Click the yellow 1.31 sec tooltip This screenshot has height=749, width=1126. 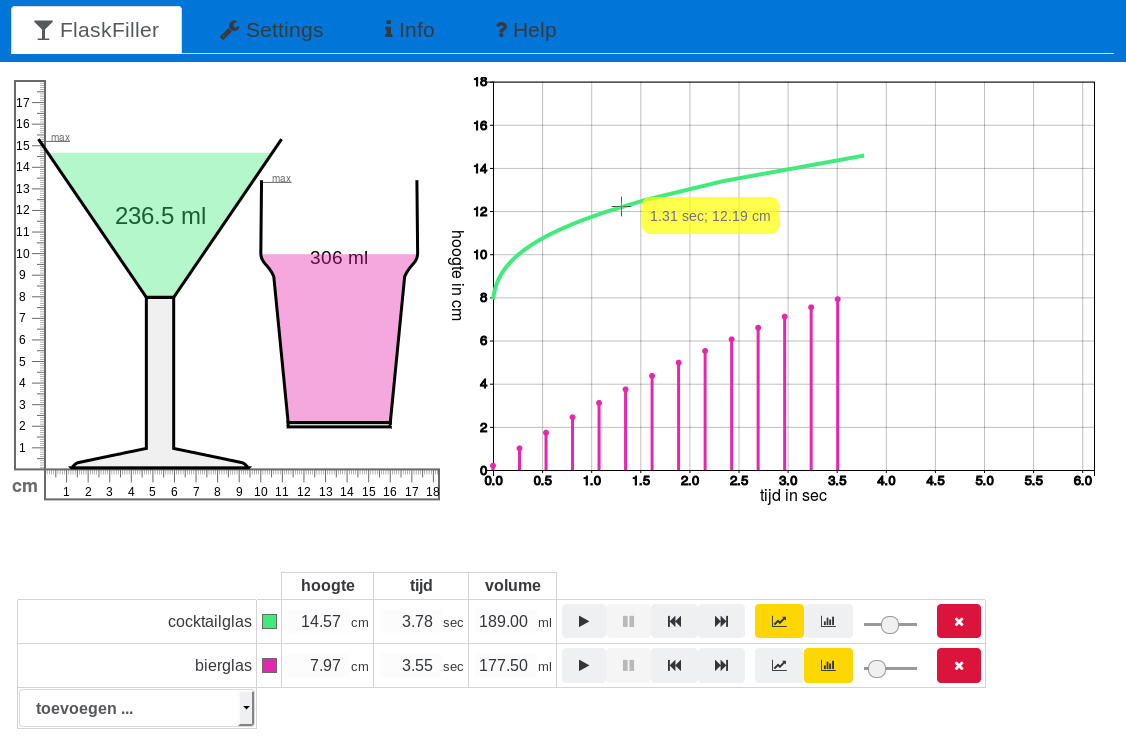point(710,215)
